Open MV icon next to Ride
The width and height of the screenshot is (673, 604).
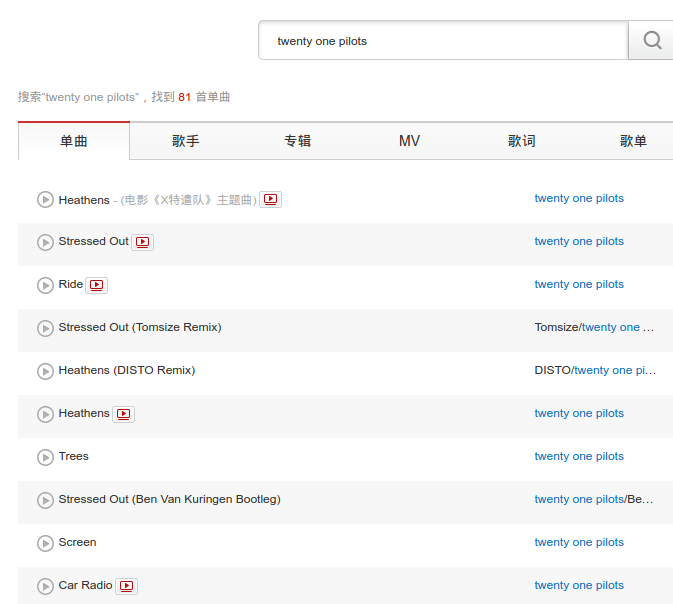(x=97, y=285)
